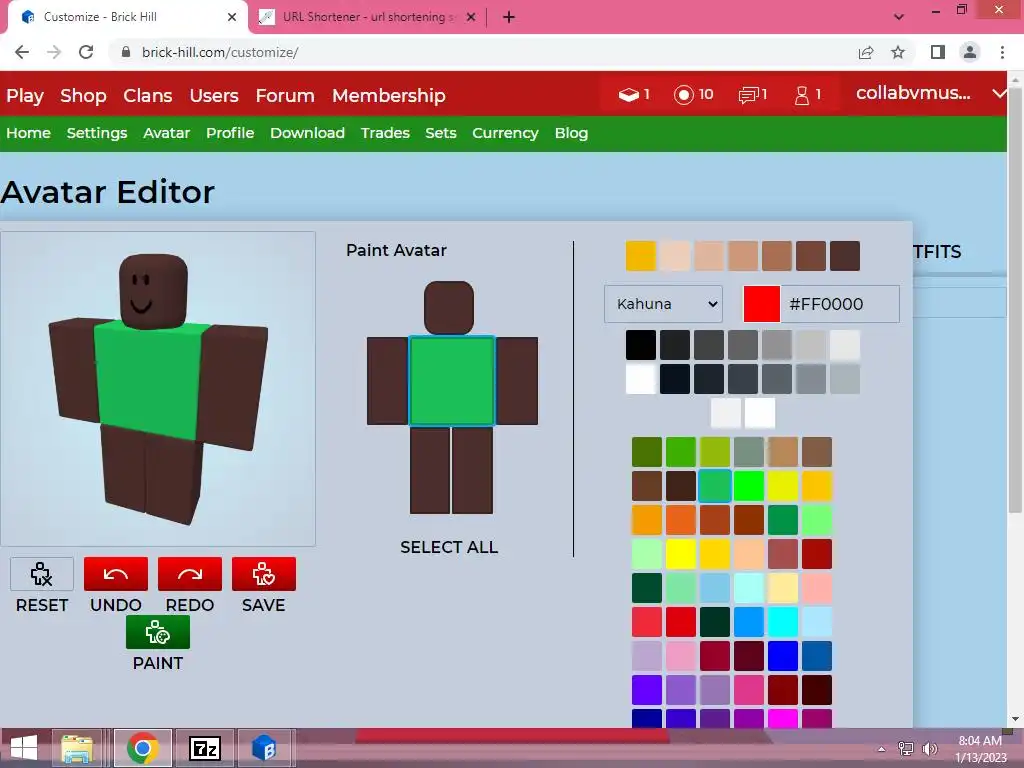Open the Blog link
The height and width of the screenshot is (768, 1024).
(x=571, y=133)
